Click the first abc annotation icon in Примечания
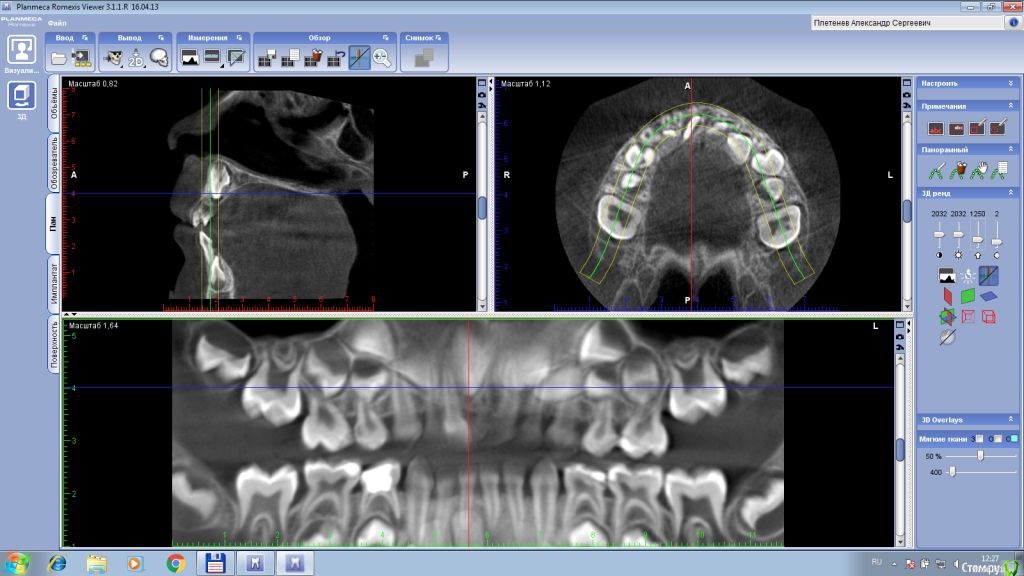Image resolution: width=1024 pixels, height=576 pixels. pyautogui.click(x=935, y=128)
